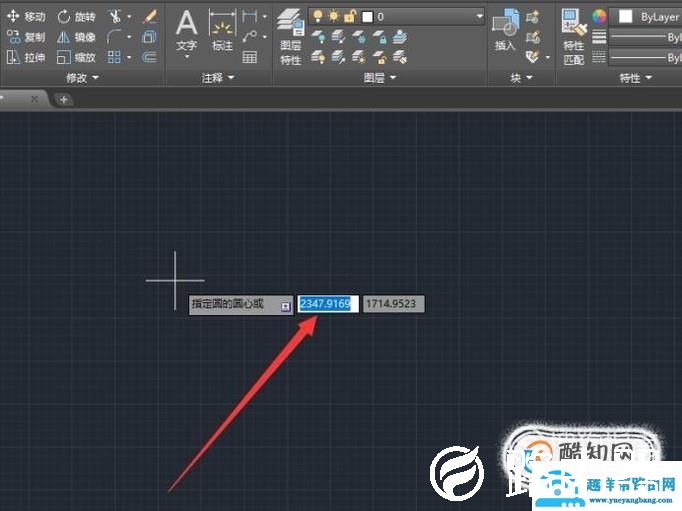Toggle the layer freeze sun icon
The image size is (682, 511).
coord(333,17)
